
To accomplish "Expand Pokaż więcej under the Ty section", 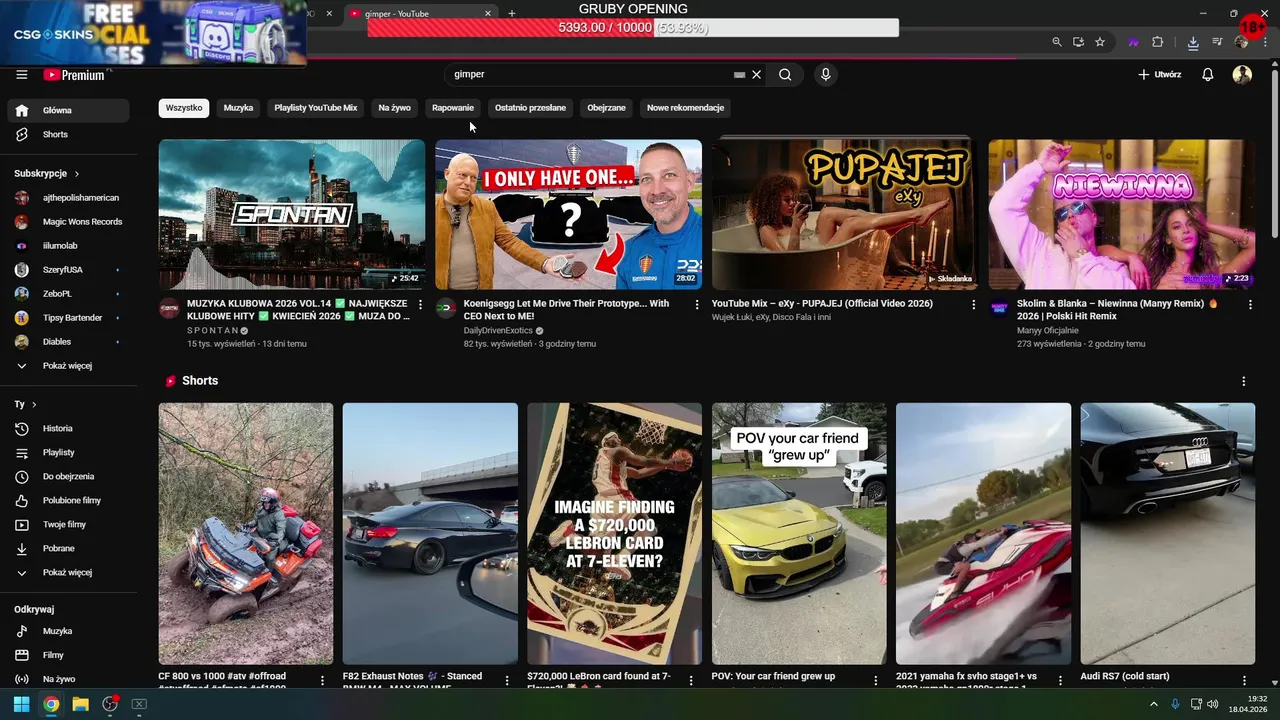I will coord(68,573).
